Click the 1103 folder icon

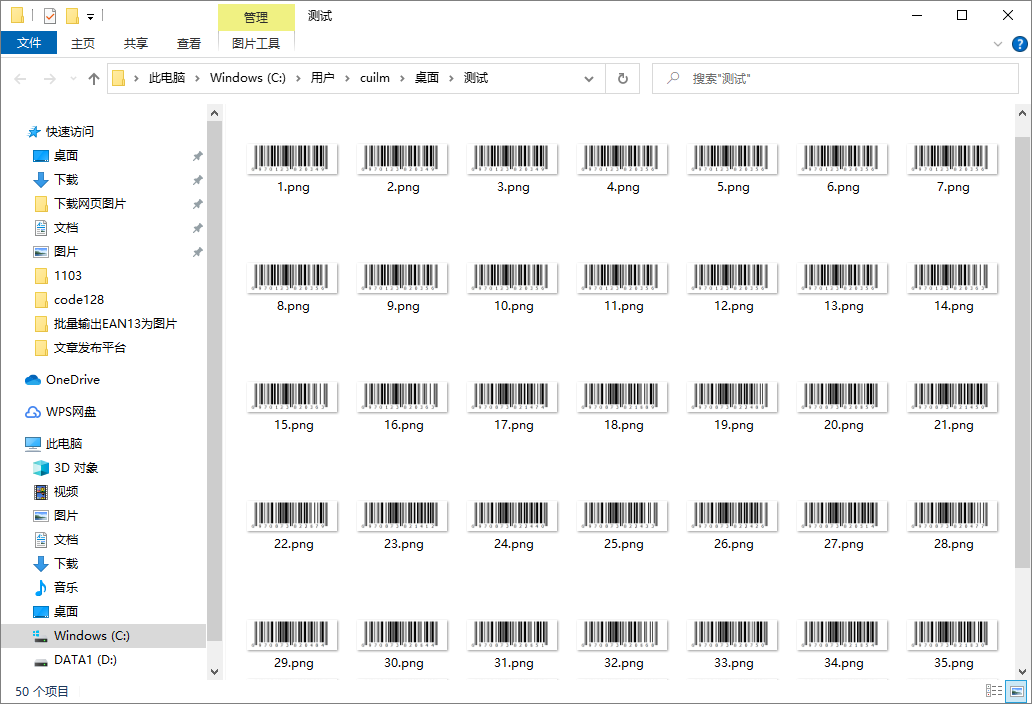41,276
